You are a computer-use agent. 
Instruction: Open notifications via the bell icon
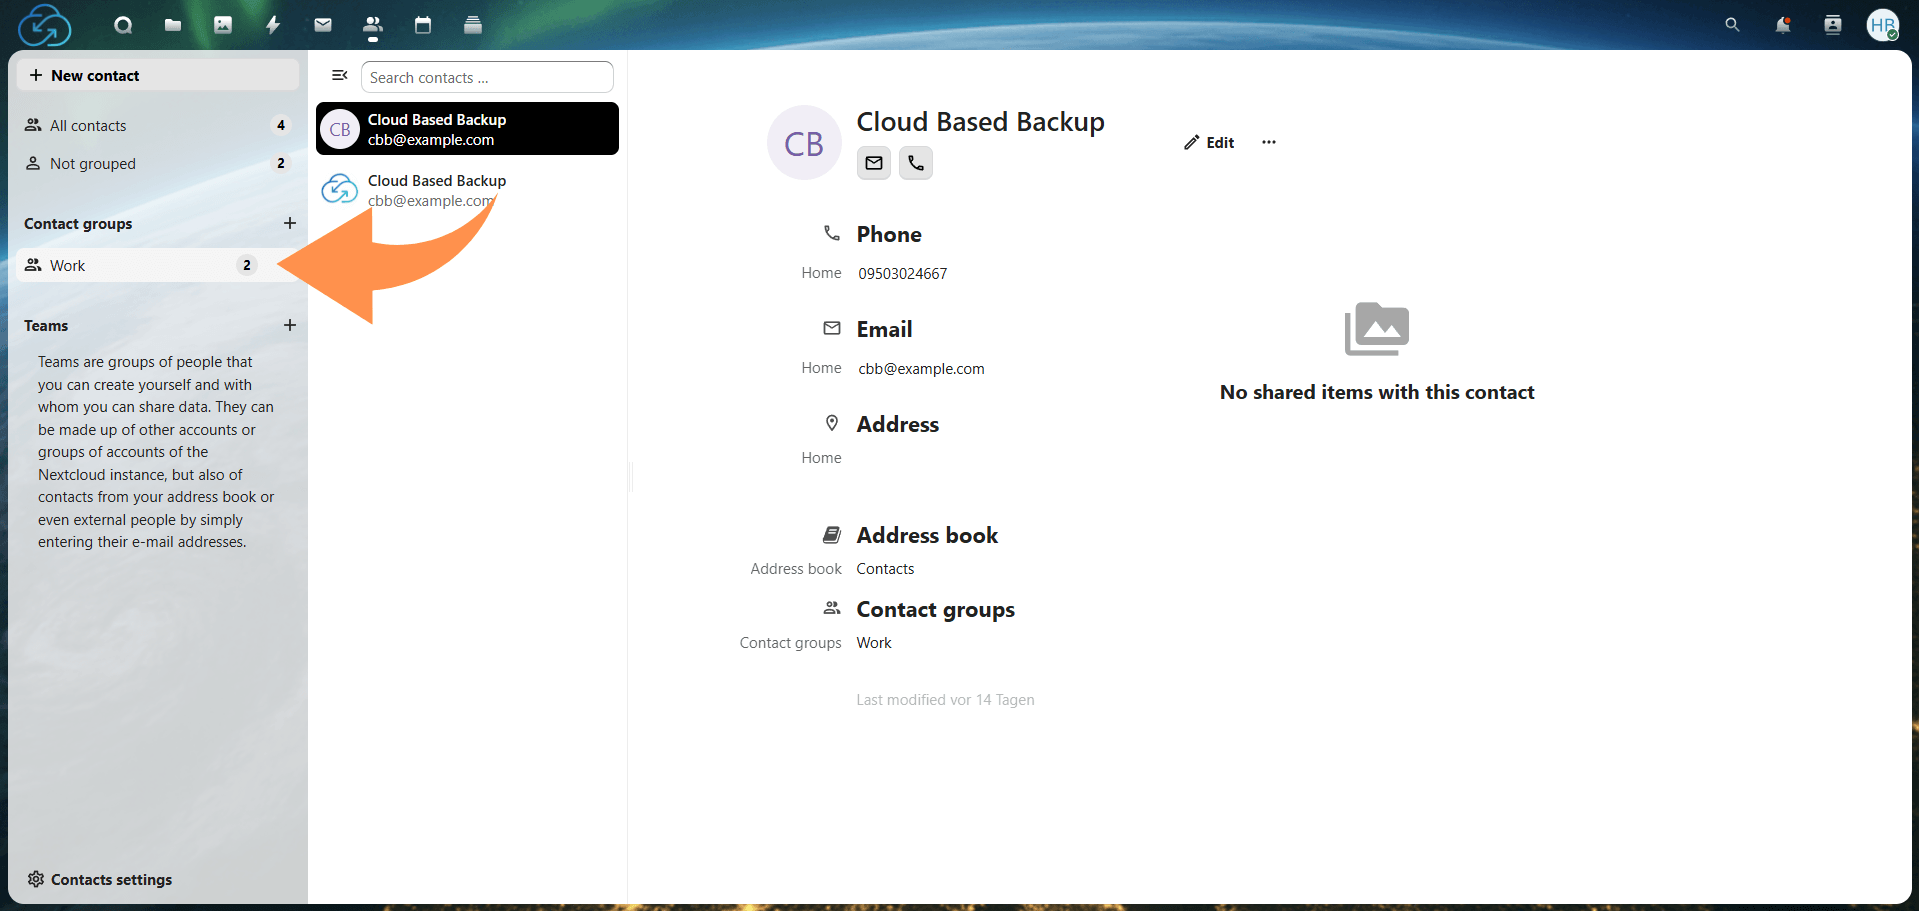1782,25
